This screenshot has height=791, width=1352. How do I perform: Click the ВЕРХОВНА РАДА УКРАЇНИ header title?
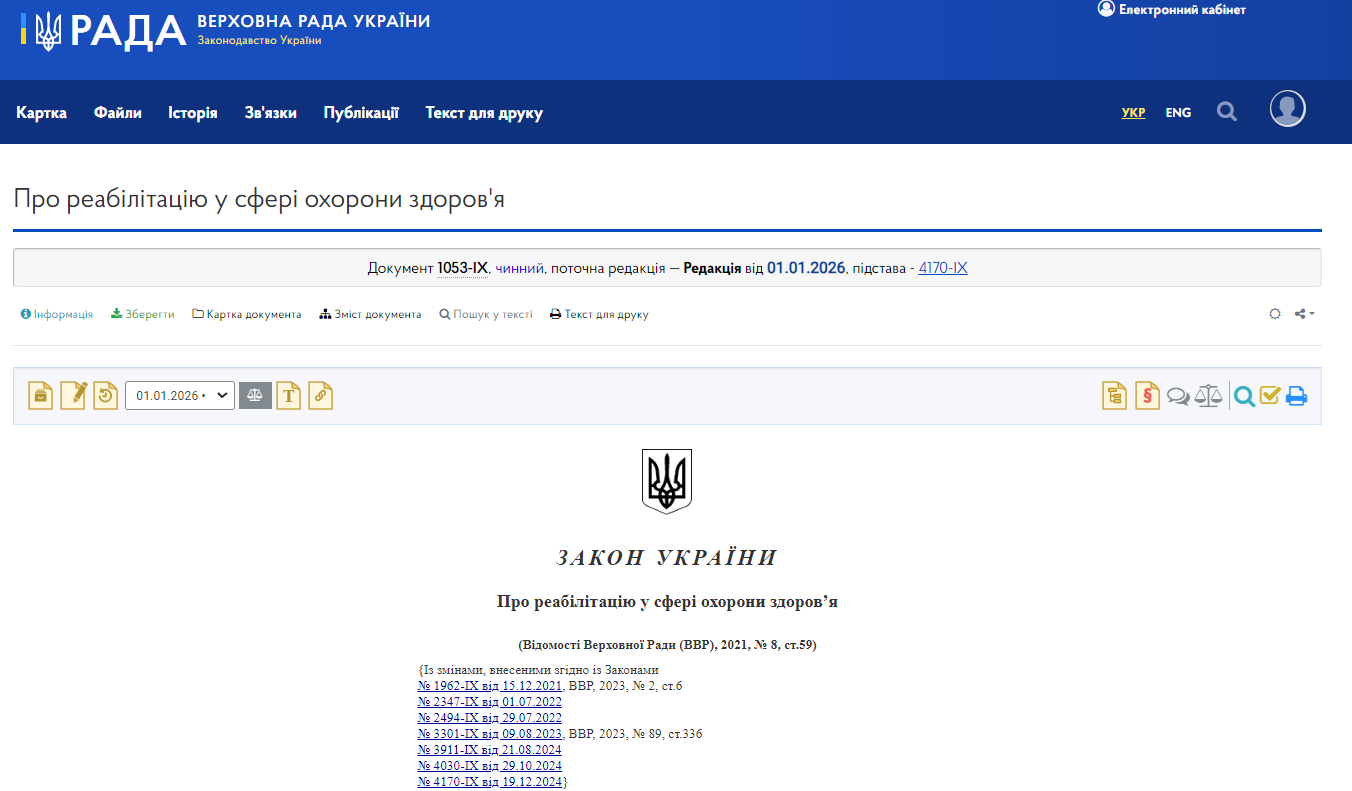tap(314, 21)
